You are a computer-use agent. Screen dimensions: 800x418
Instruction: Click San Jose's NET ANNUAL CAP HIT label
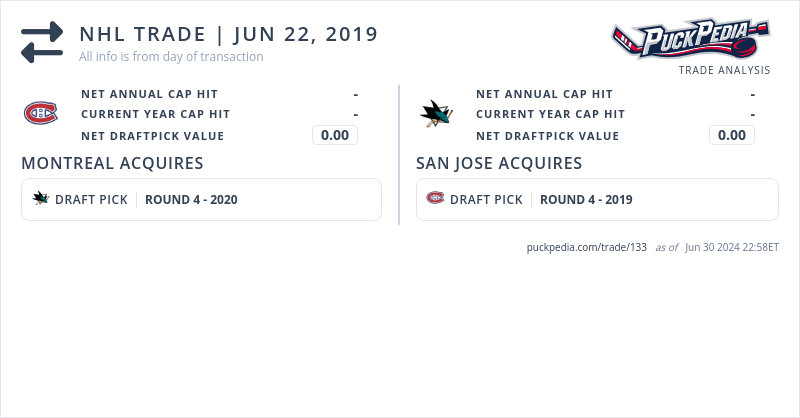[x=544, y=94]
